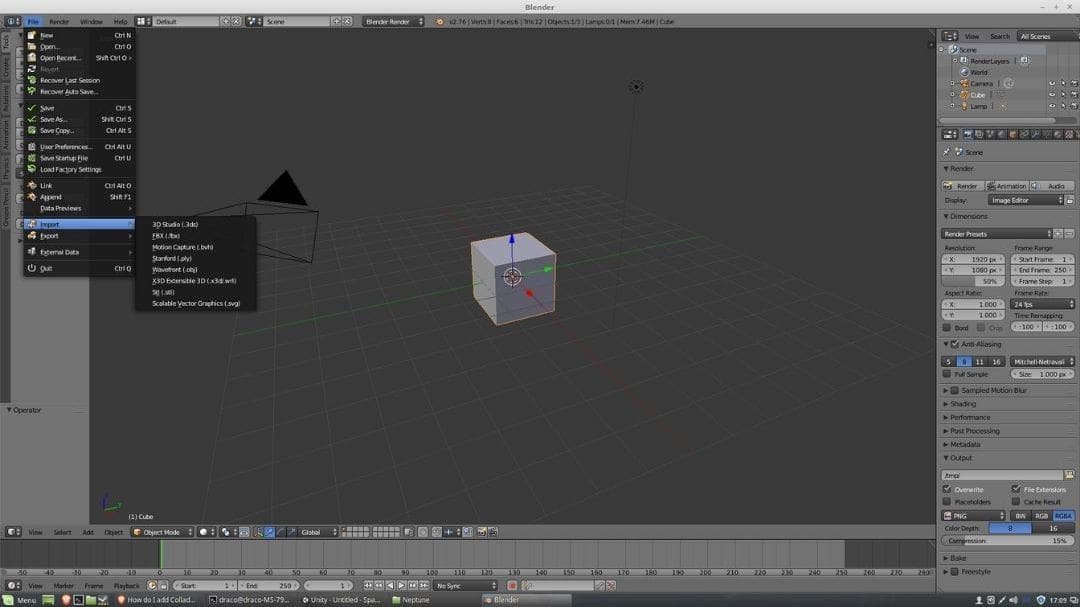Toggle the Anti-Aliasing checkbox
The image size is (1080, 607).
[x=955, y=344]
